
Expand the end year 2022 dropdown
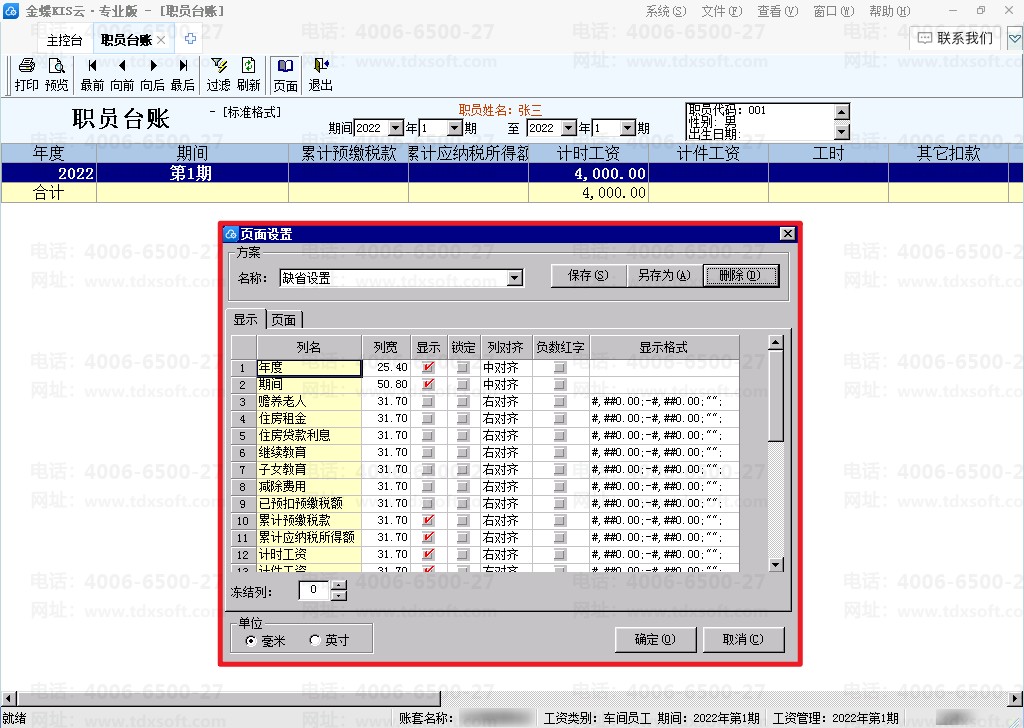coord(569,128)
